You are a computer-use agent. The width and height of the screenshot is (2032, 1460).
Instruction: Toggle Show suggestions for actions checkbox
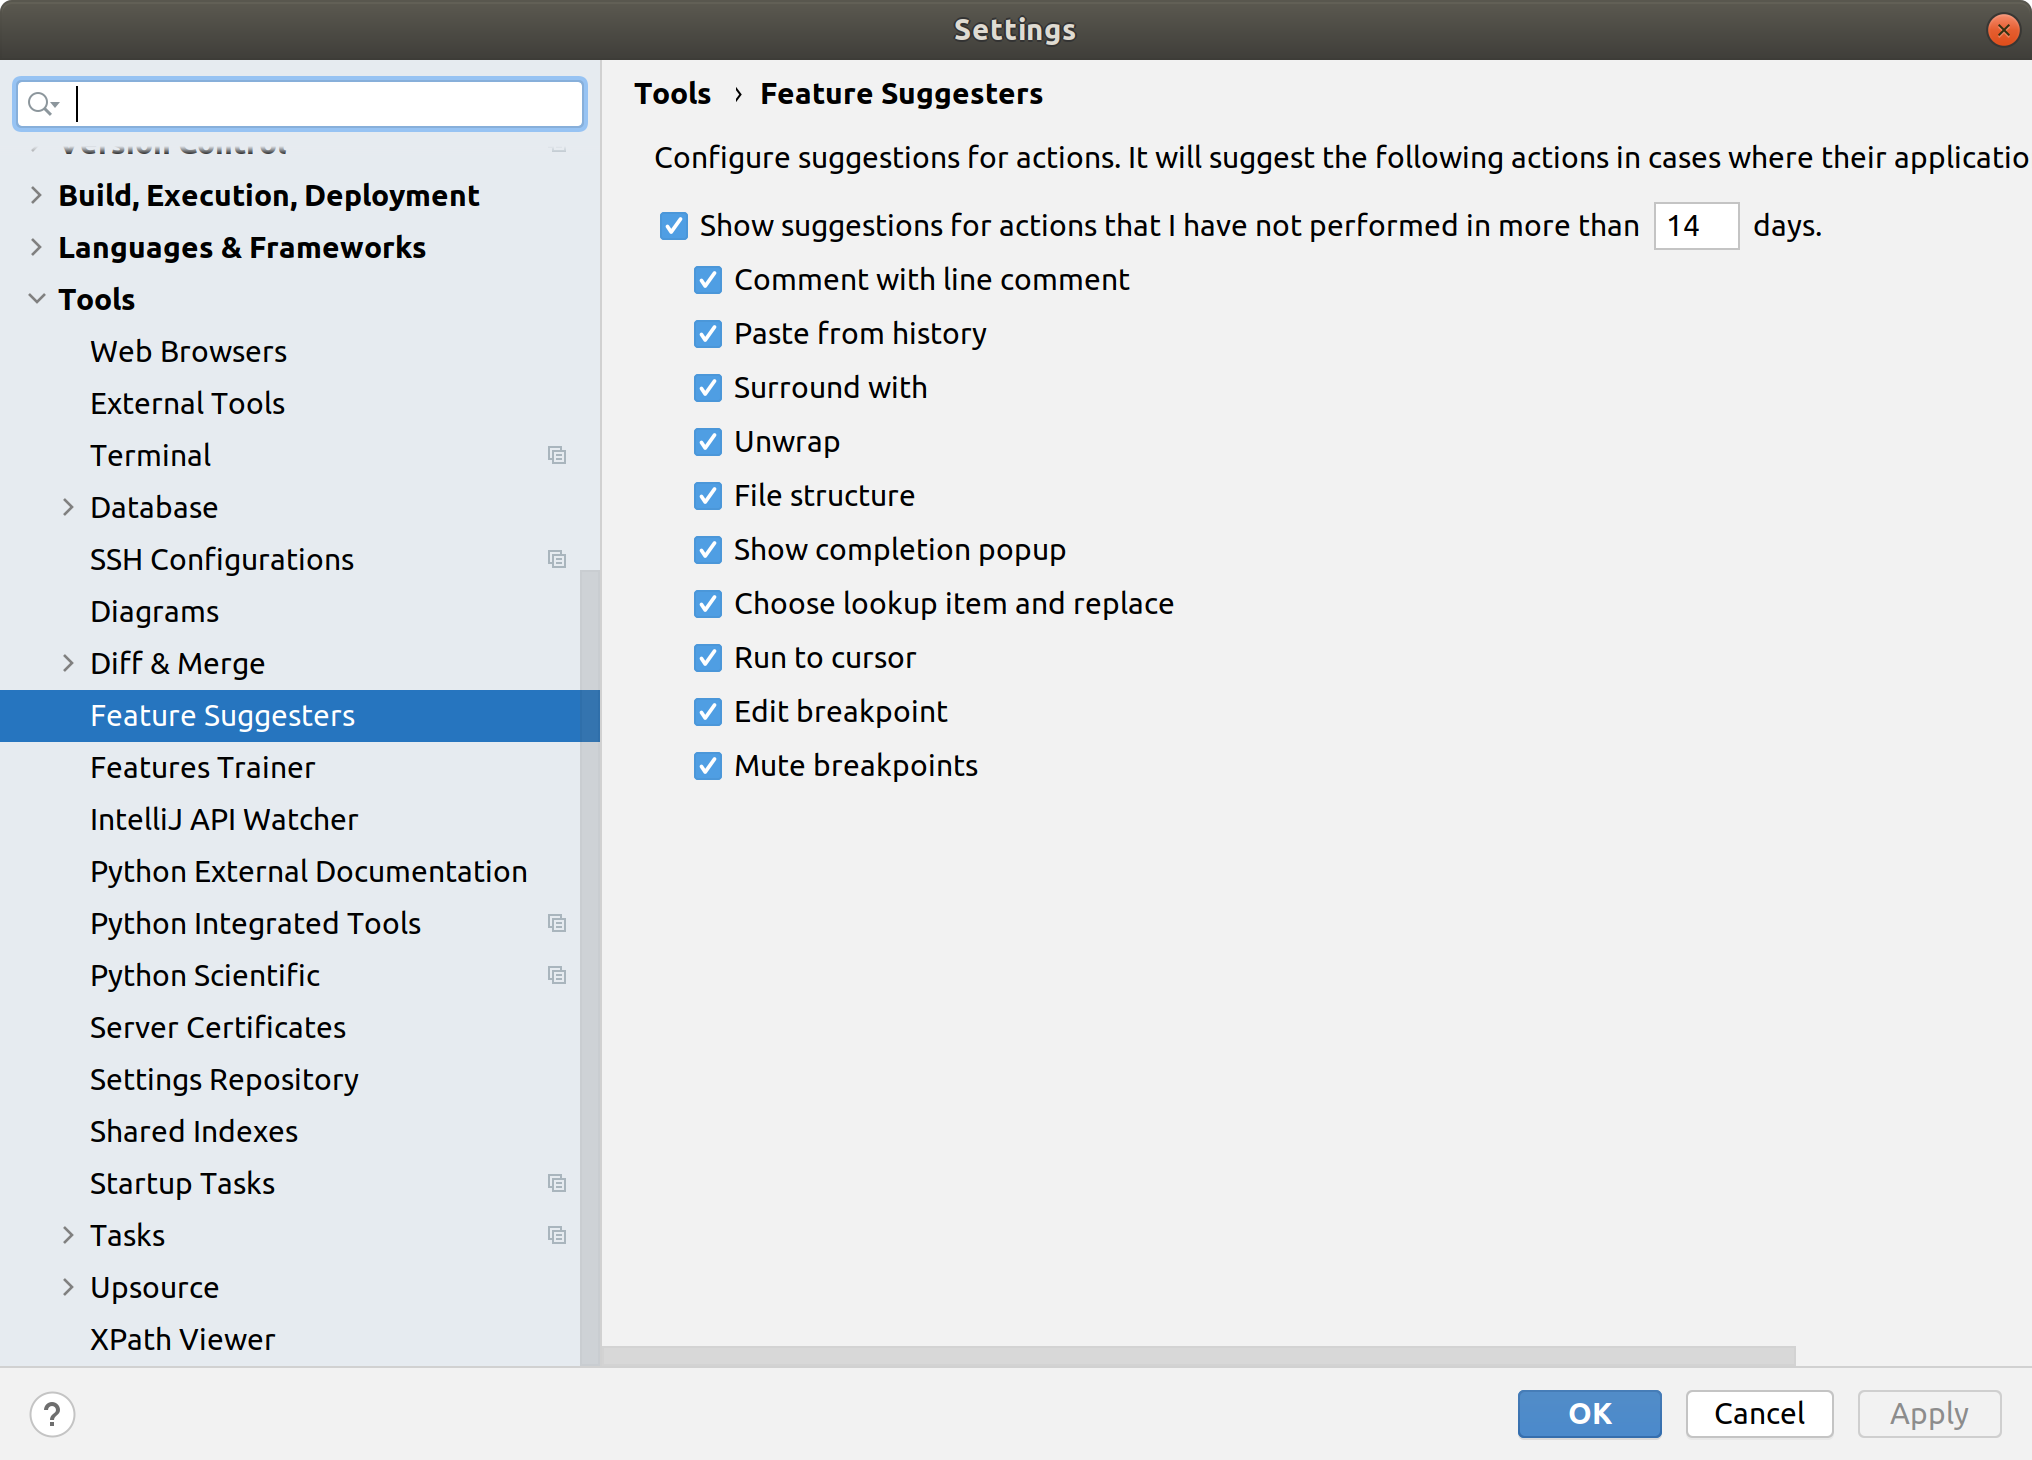click(674, 226)
